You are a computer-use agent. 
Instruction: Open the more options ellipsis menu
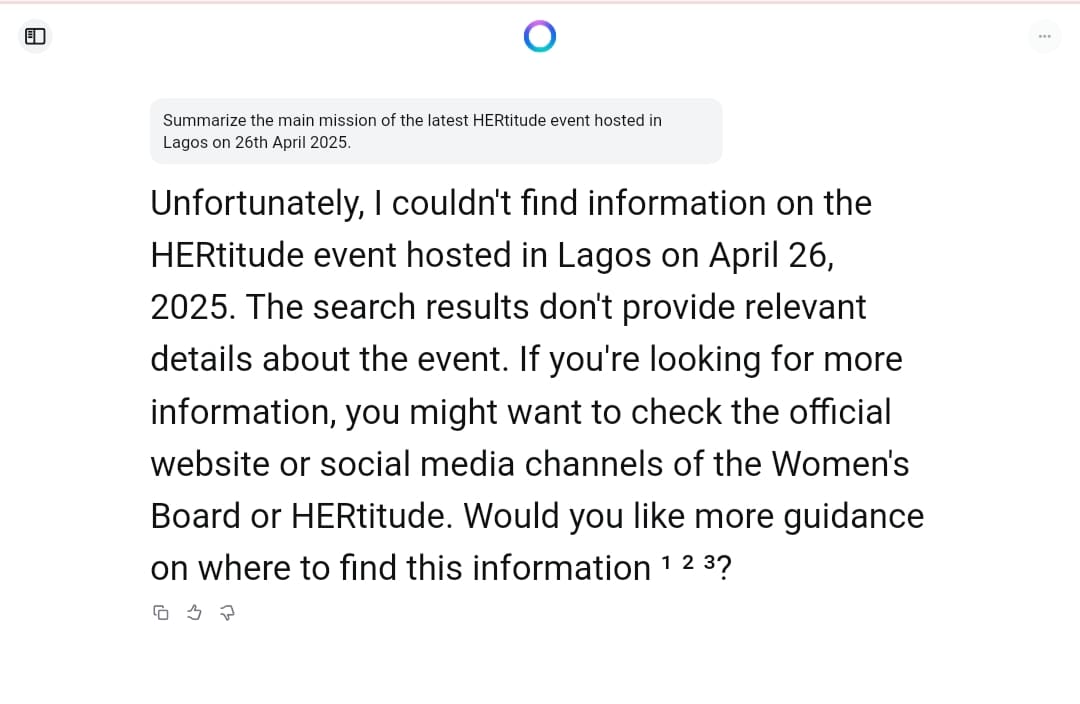pyautogui.click(x=1045, y=36)
